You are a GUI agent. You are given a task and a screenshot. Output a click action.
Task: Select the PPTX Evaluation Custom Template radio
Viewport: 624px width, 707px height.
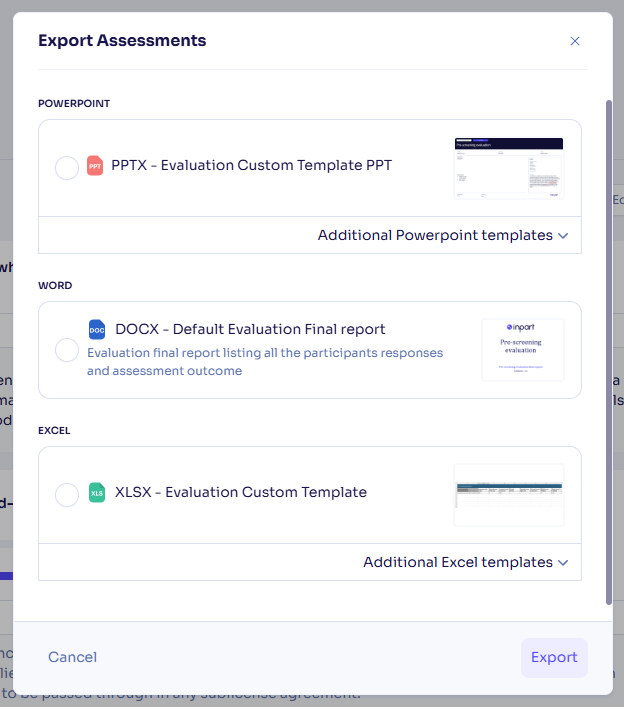[x=67, y=168]
